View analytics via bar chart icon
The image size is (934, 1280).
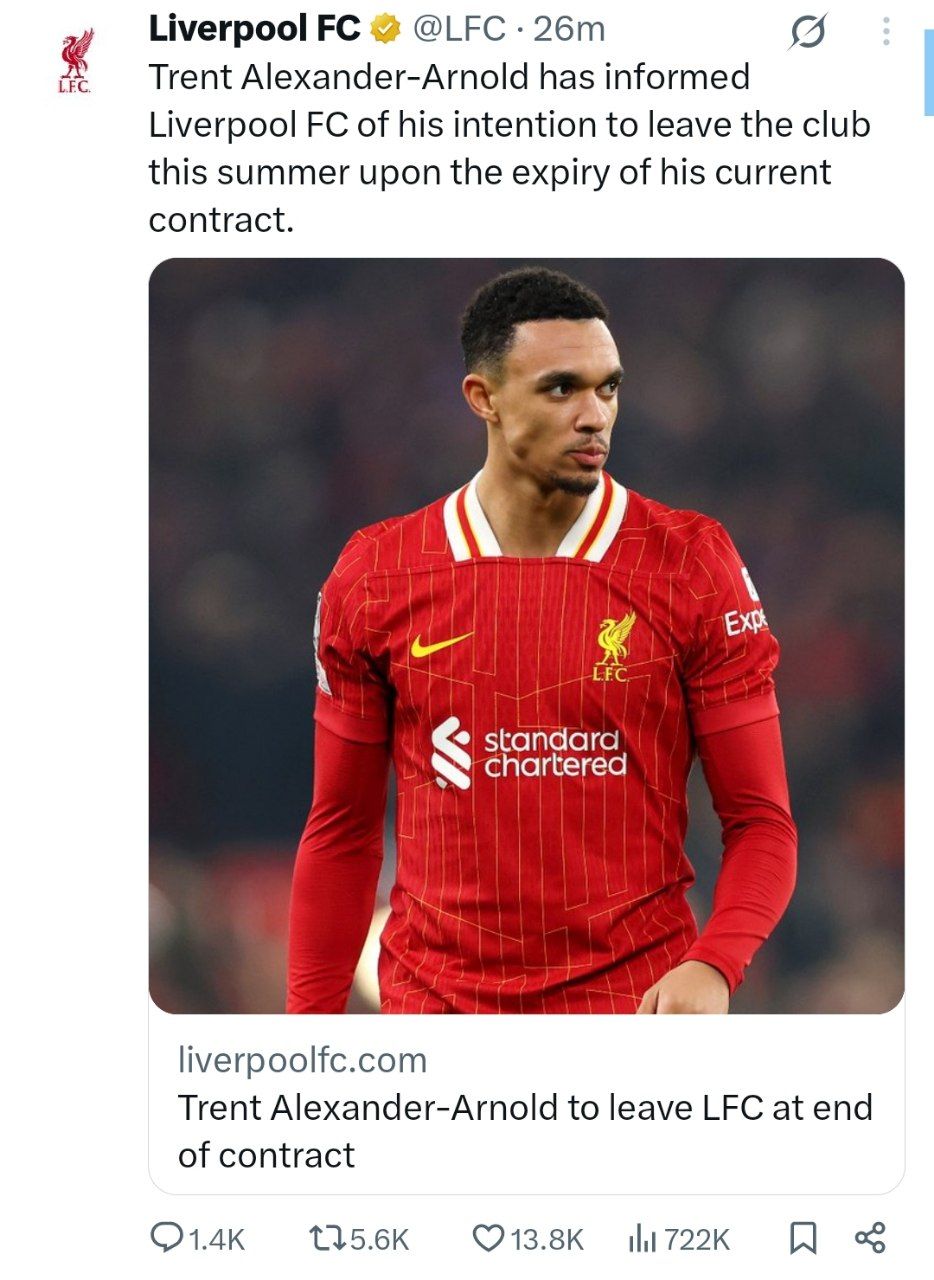pyautogui.click(x=641, y=1238)
